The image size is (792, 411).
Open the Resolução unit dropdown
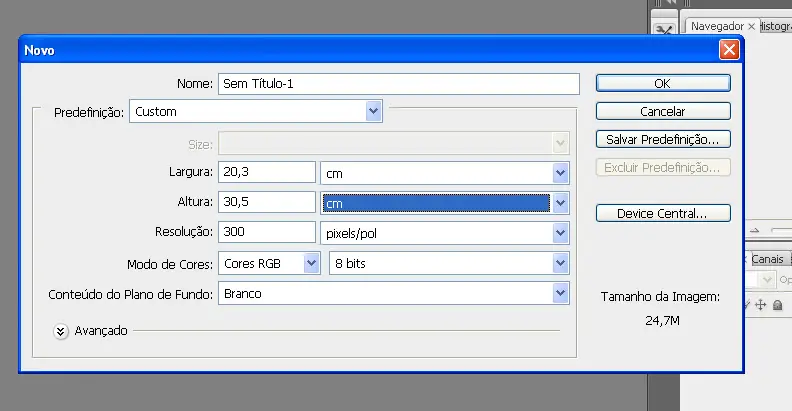pos(560,233)
